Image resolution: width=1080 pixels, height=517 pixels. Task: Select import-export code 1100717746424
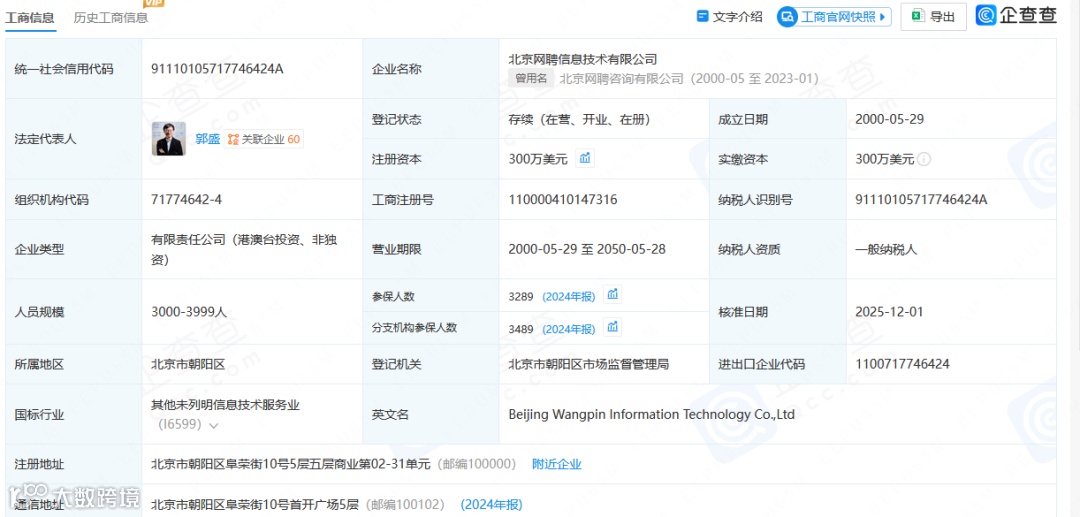(x=902, y=364)
